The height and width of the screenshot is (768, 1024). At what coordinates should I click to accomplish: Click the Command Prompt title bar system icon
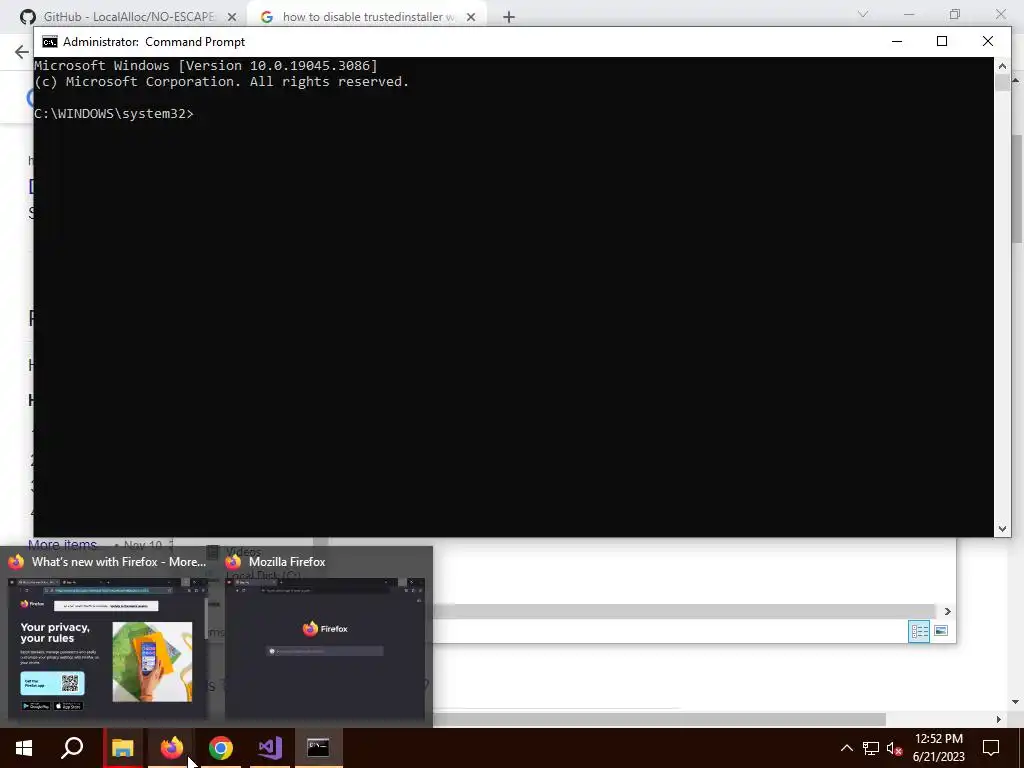[x=50, y=42]
